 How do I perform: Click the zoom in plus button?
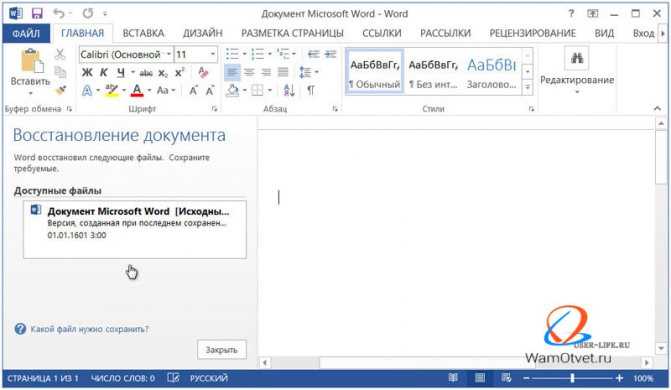pos(619,378)
